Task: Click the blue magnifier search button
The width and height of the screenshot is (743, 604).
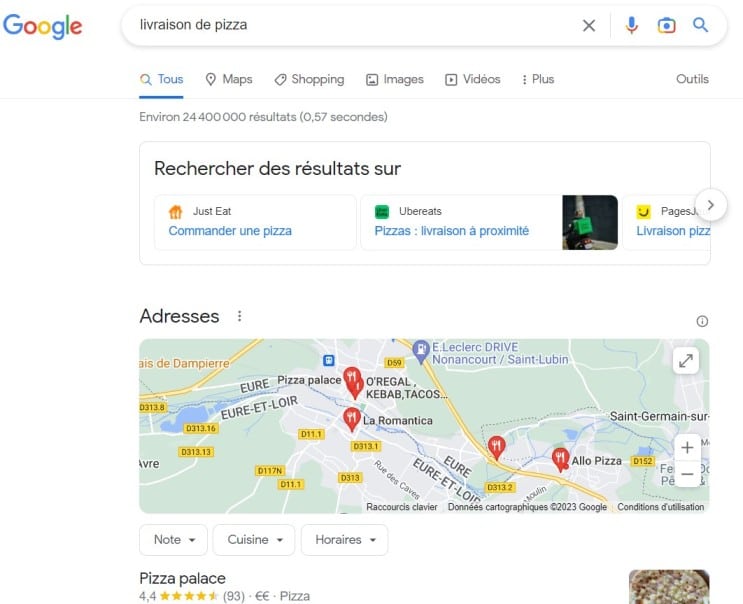Action: coord(700,25)
